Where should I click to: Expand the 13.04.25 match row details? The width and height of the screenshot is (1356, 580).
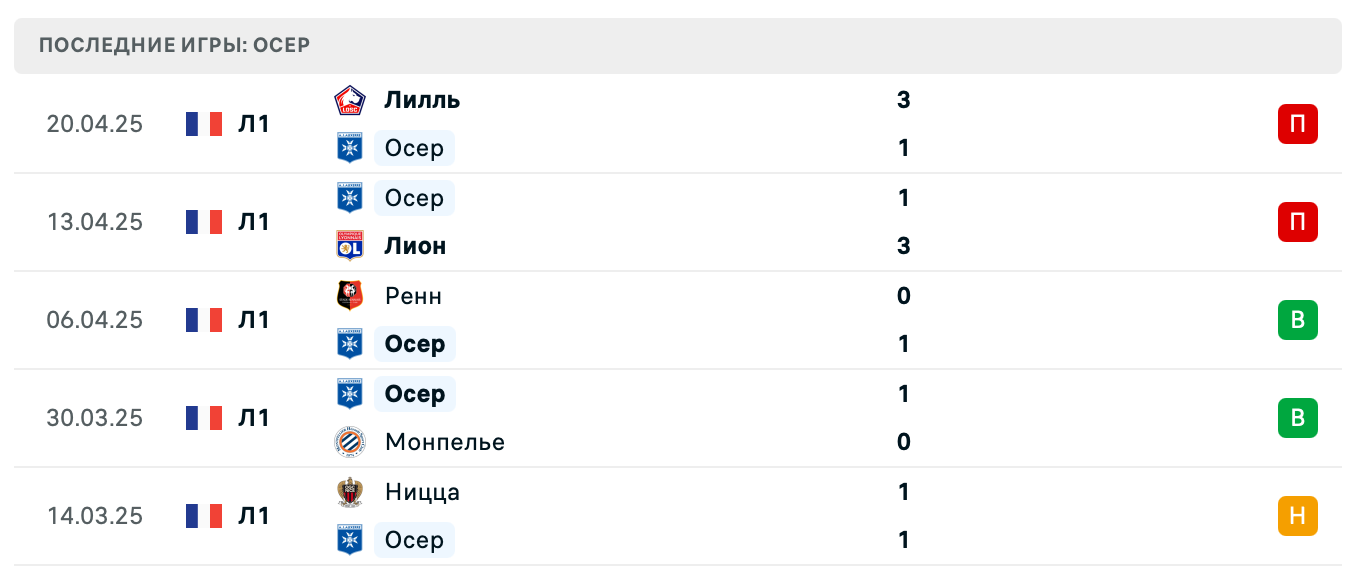[700, 222]
